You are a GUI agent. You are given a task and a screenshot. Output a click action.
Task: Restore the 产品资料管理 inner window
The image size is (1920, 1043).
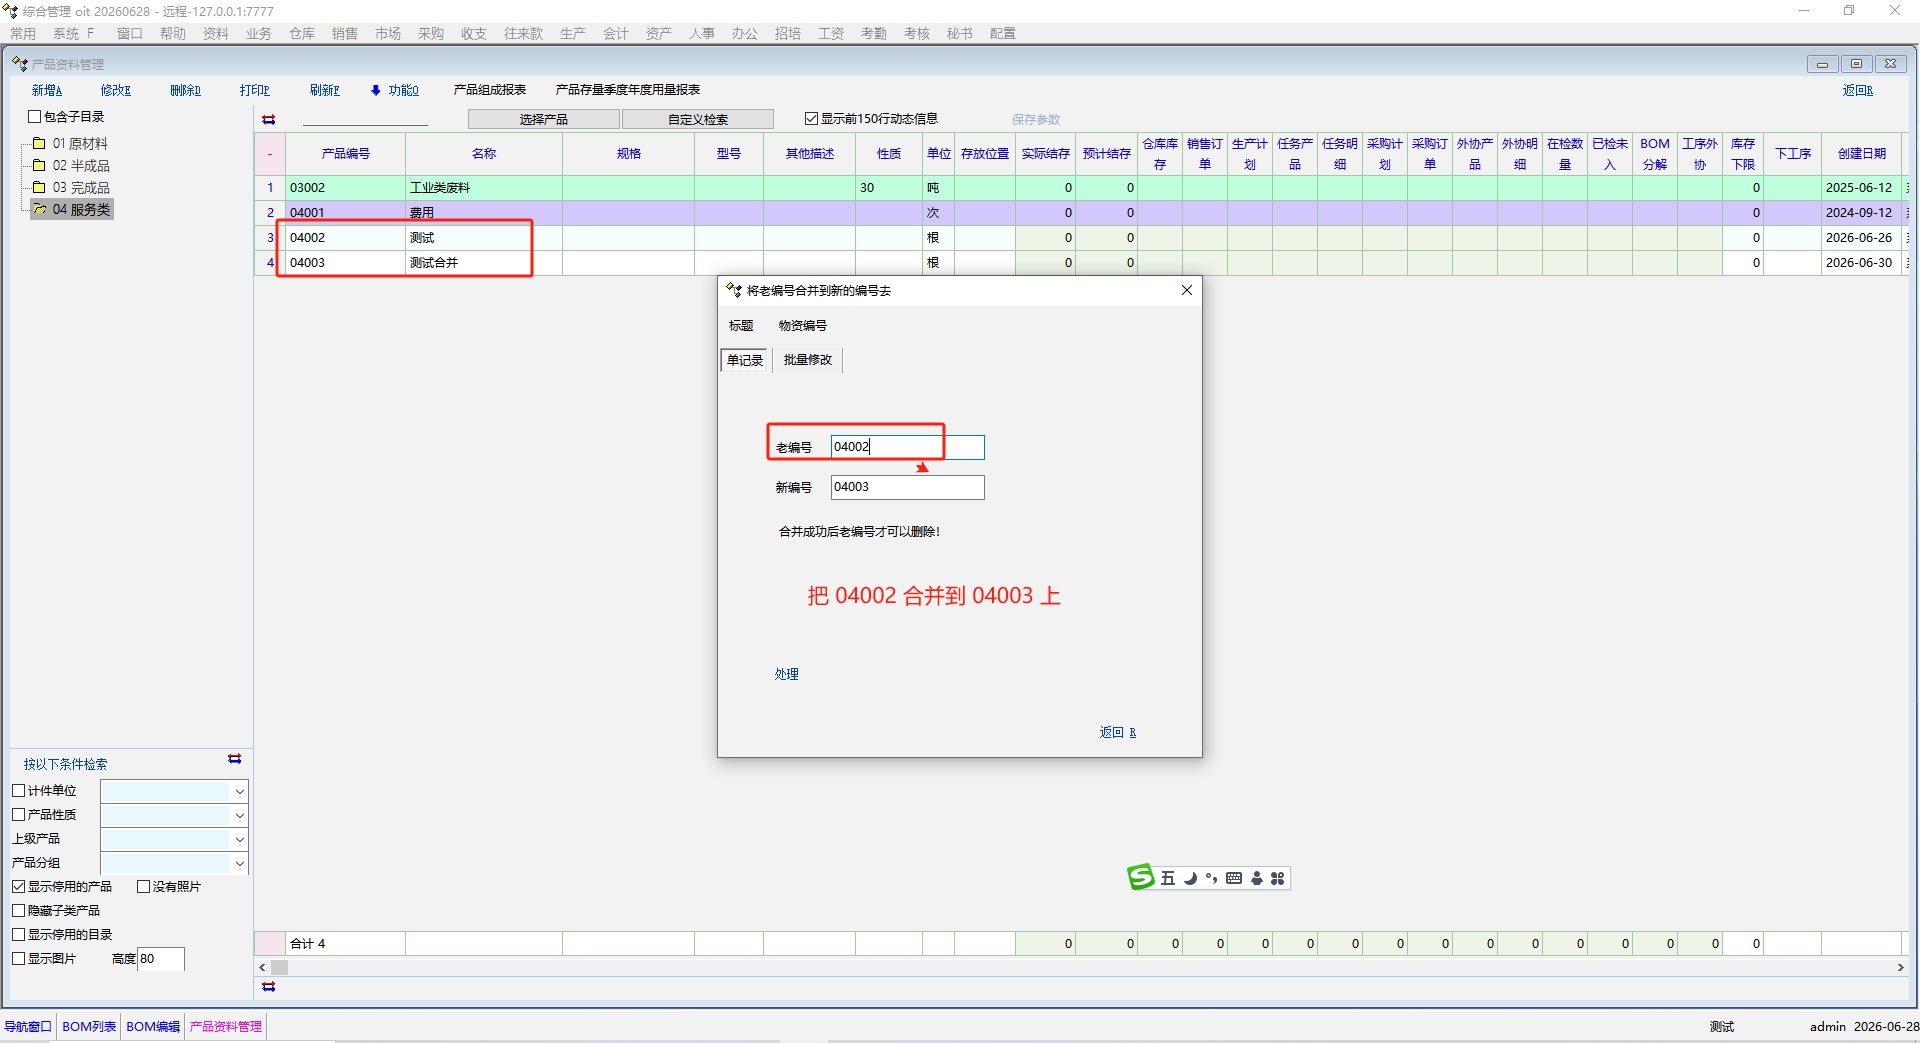pyautogui.click(x=1856, y=64)
